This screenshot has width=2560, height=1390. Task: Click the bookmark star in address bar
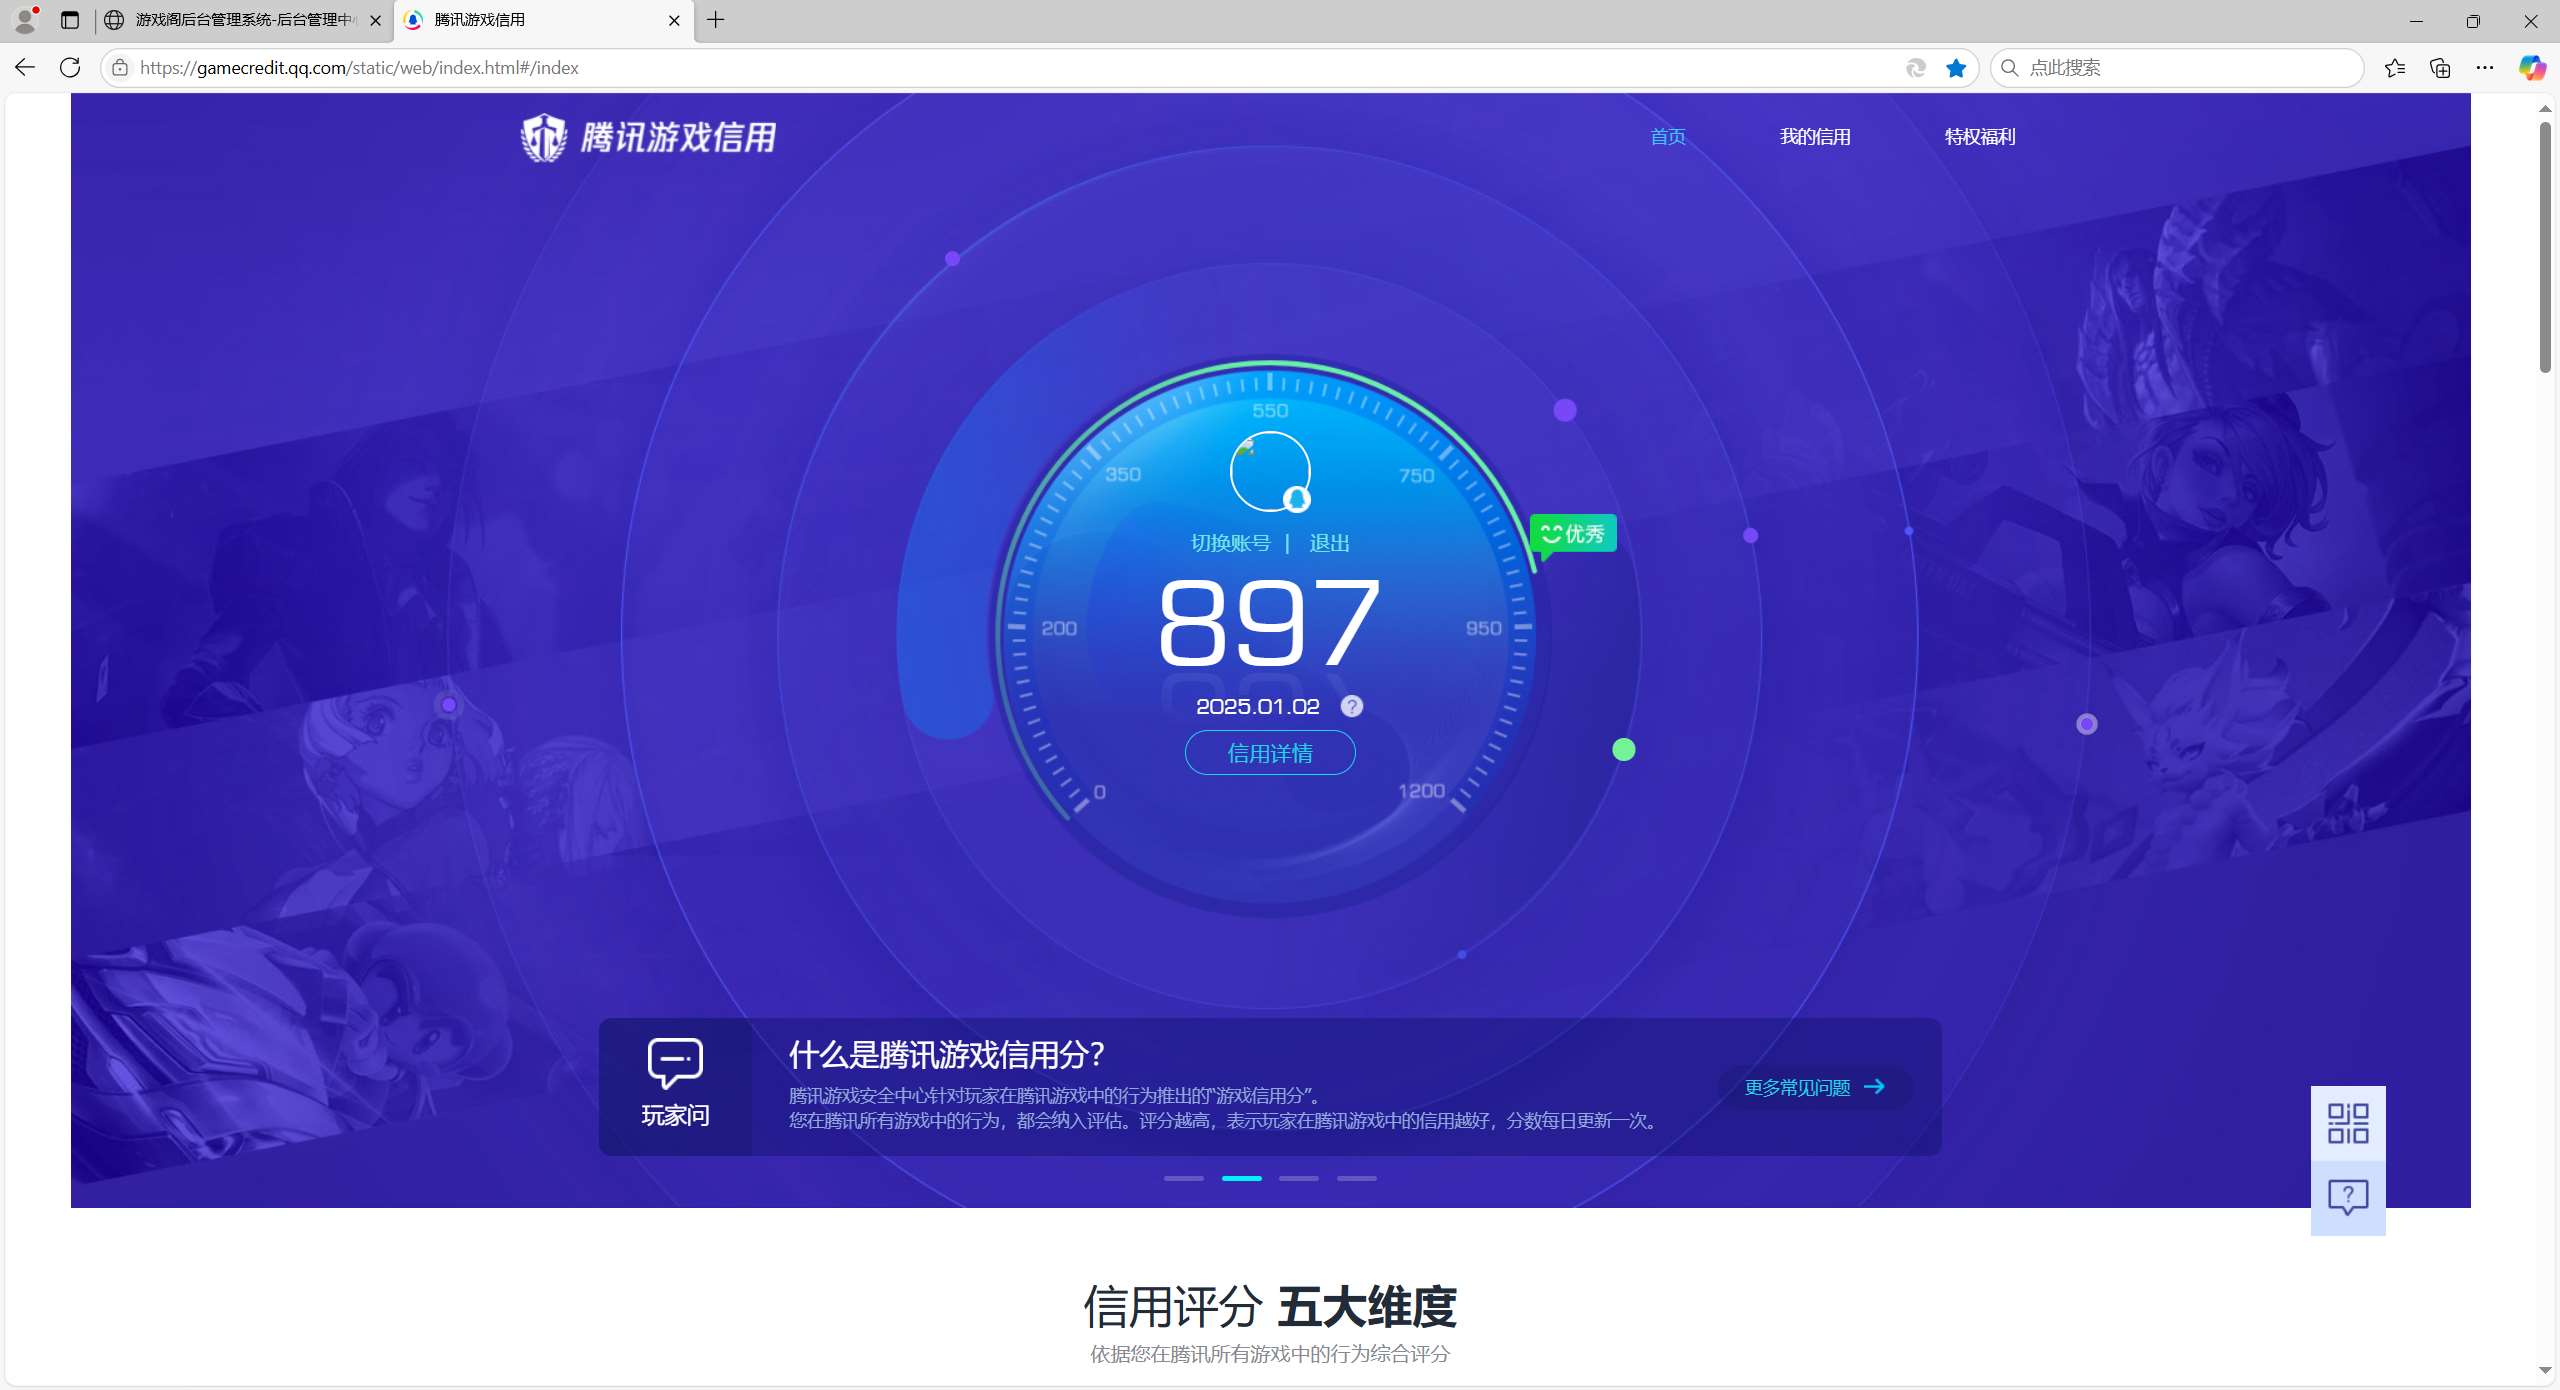coord(1956,67)
